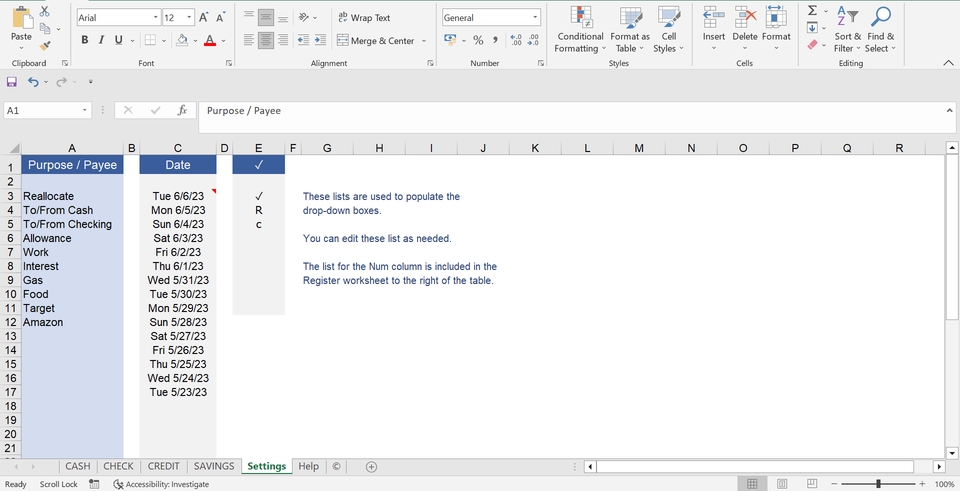
Task: Click the Copy icon
Action: pyautogui.click(x=45, y=28)
